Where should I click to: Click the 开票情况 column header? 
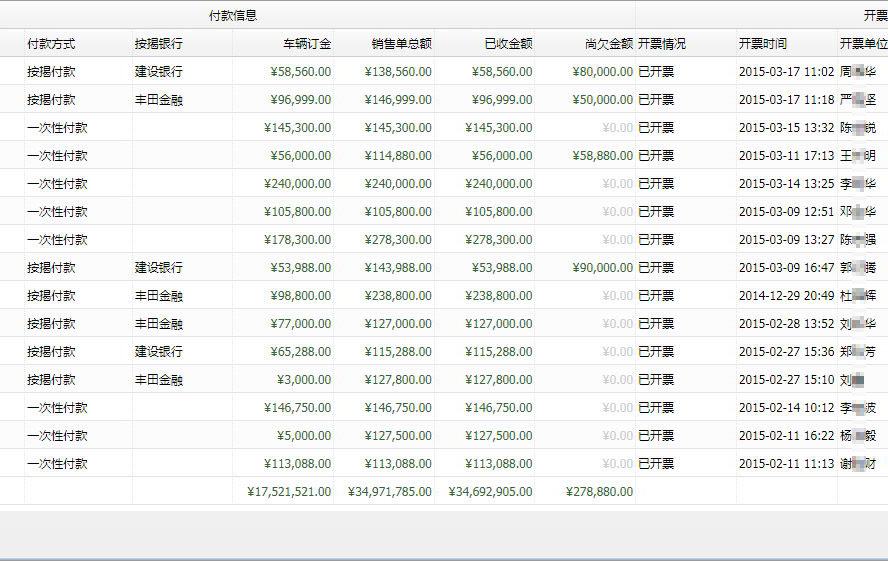tap(662, 44)
